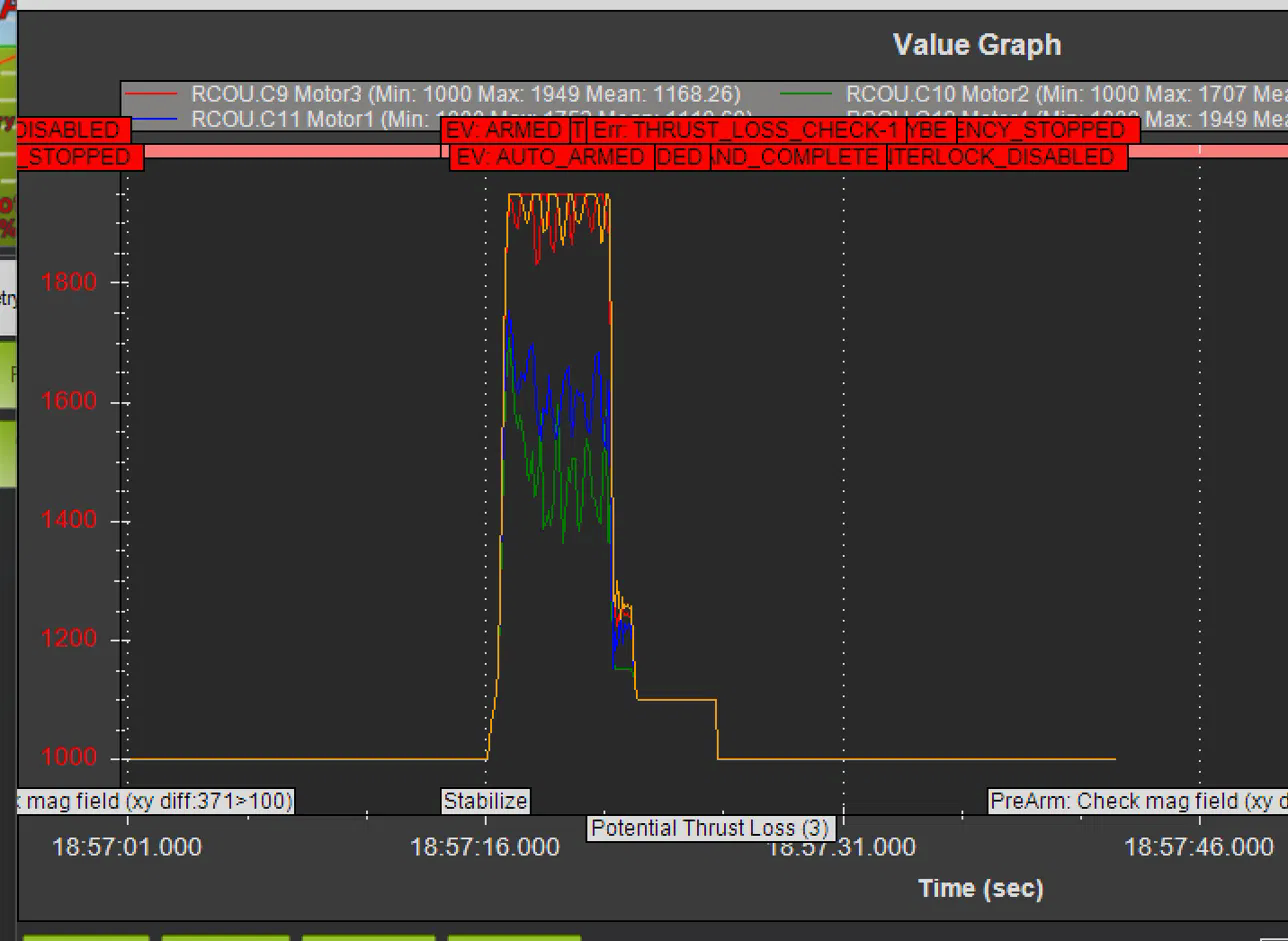The image size is (1288, 941).
Task: Click the Value Graph title
Action: pyautogui.click(x=977, y=45)
